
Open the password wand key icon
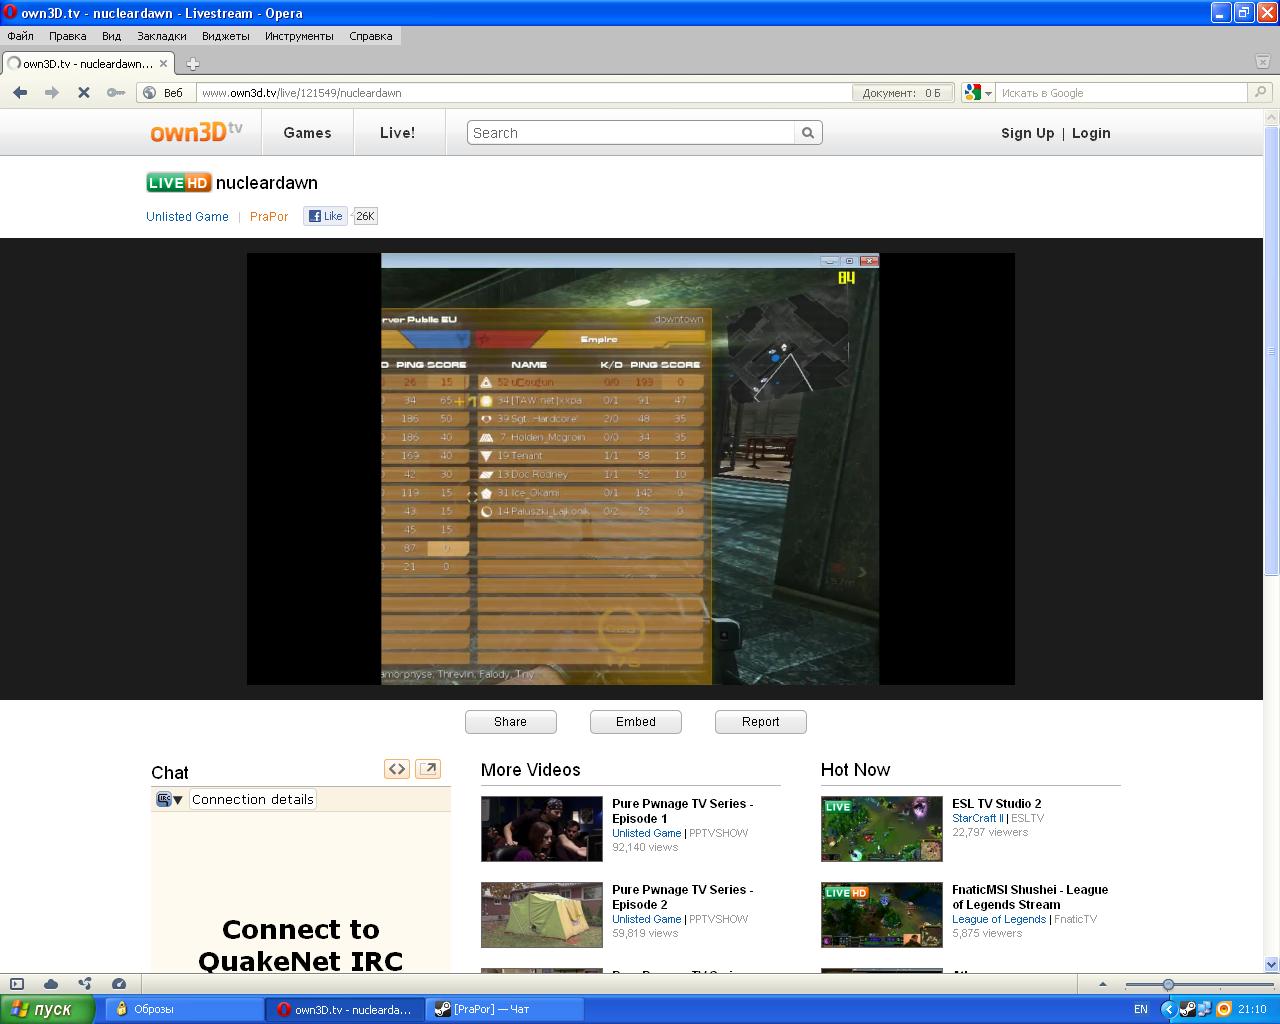coord(116,93)
